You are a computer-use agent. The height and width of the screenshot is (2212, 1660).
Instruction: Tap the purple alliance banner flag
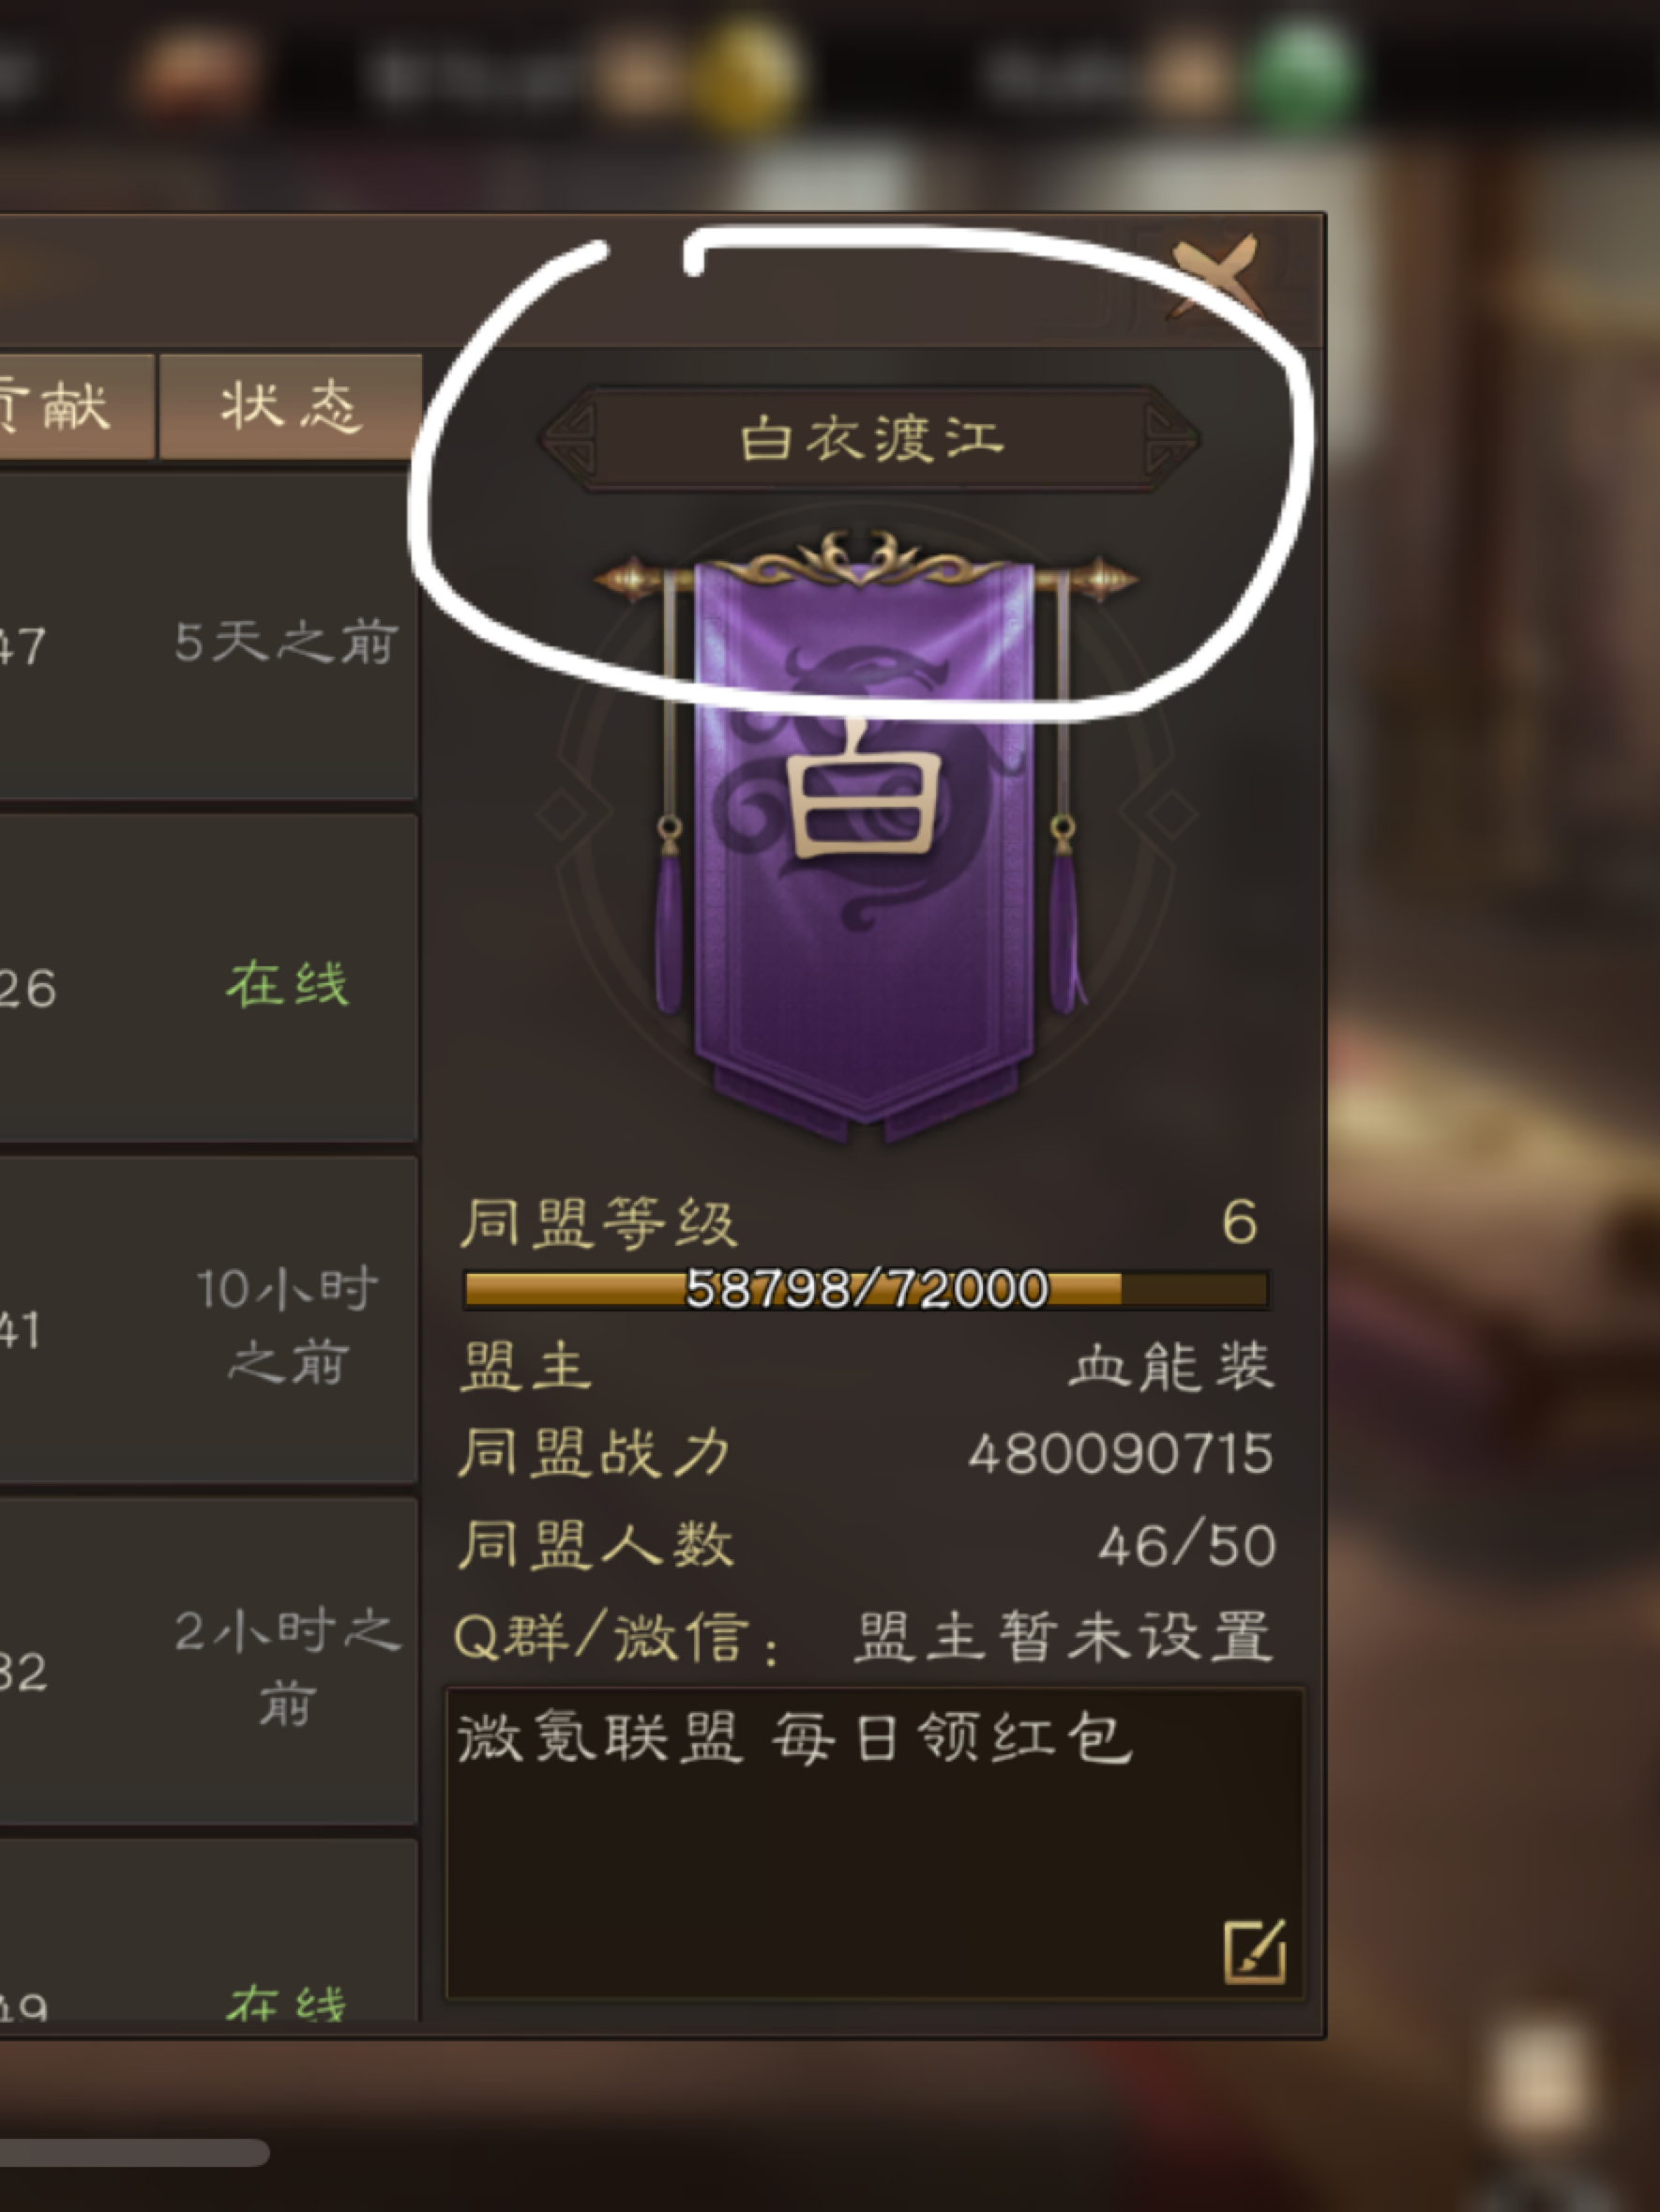[x=866, y=838]
